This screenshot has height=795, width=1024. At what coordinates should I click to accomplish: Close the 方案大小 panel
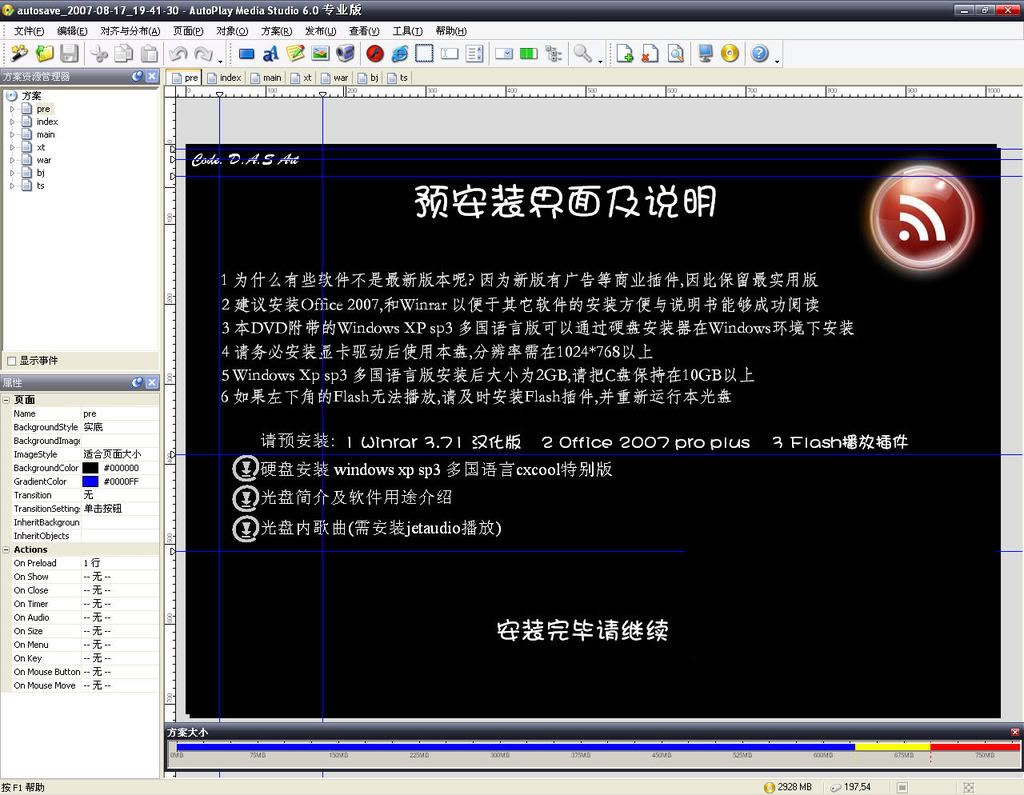click(x=1015, y=732)
